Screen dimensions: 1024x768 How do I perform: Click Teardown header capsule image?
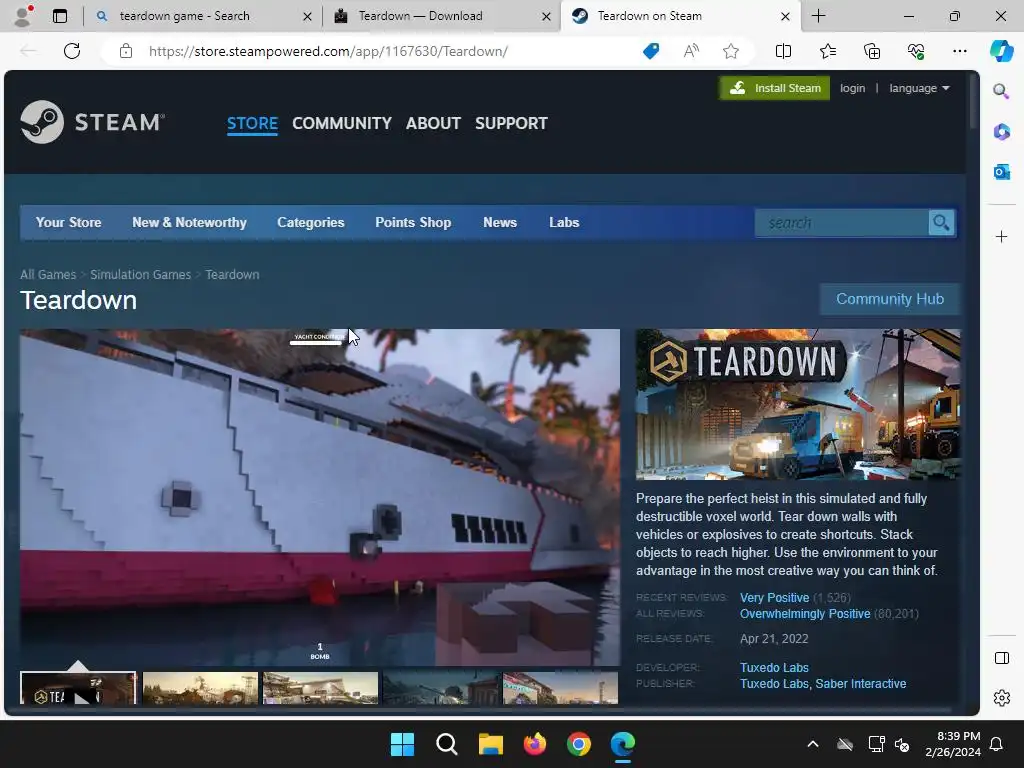[798, 404]
